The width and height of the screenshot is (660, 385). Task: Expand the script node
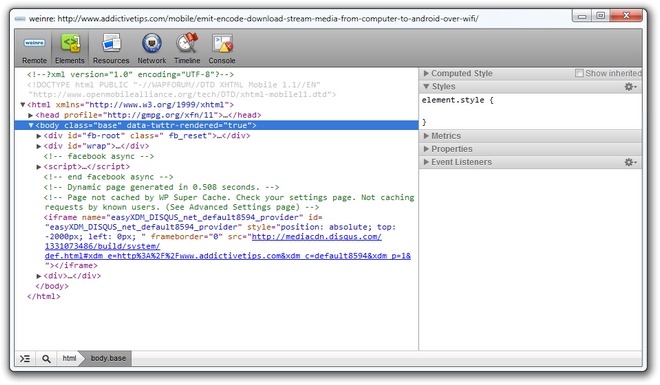point(39,167)
